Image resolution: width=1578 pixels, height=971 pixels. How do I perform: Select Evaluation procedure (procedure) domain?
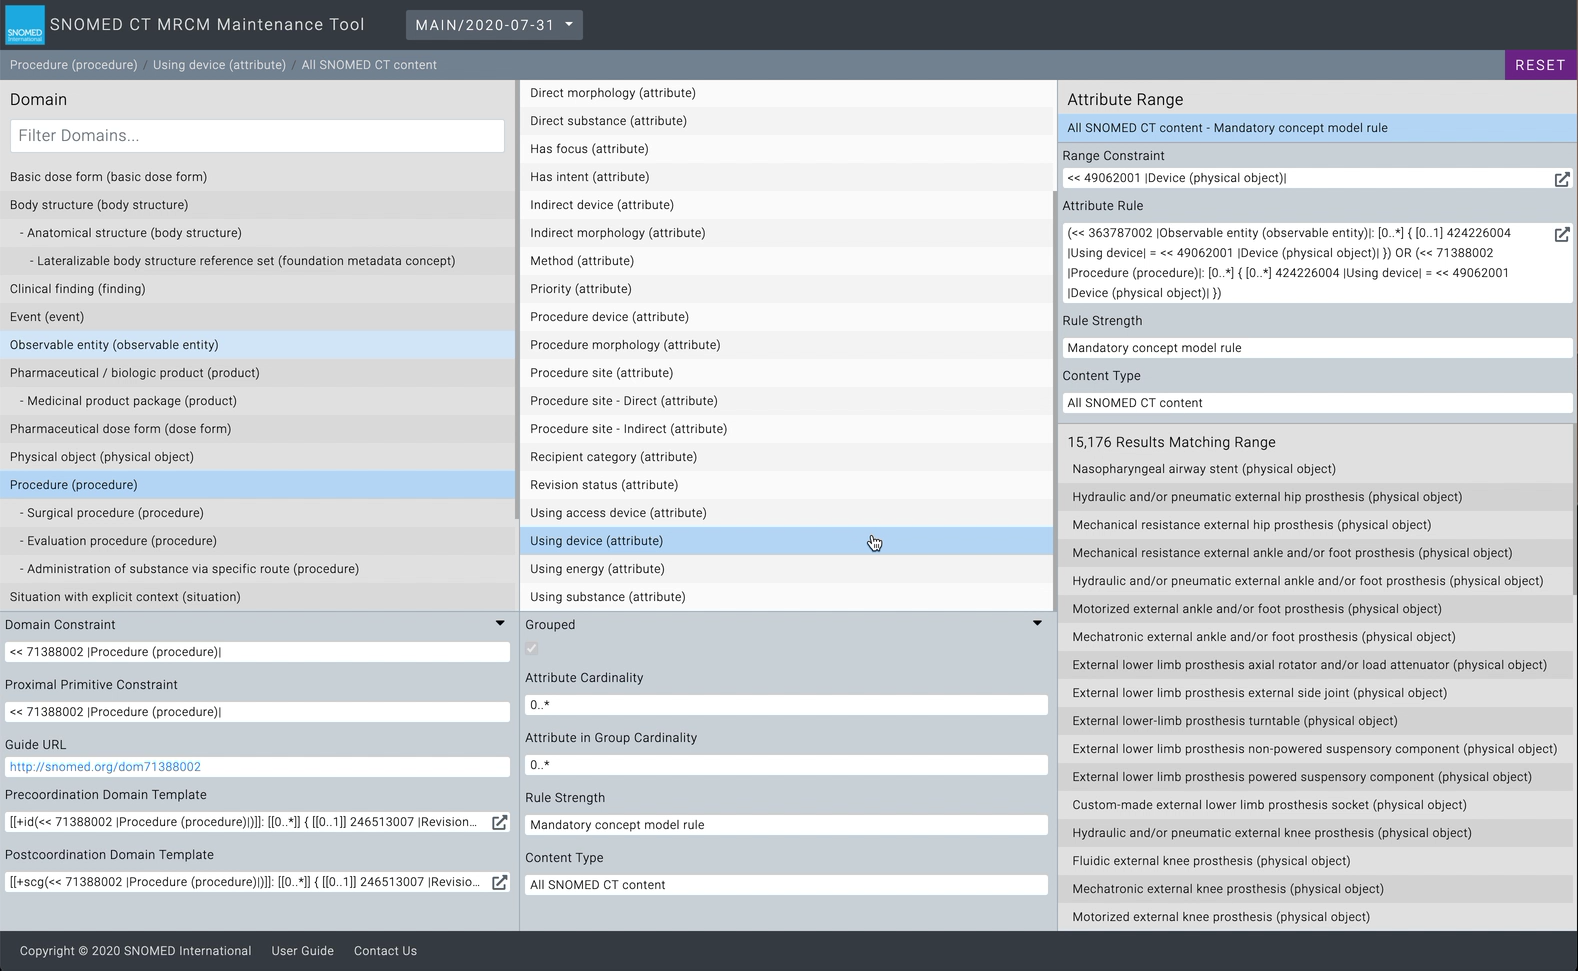click(258, 541)
